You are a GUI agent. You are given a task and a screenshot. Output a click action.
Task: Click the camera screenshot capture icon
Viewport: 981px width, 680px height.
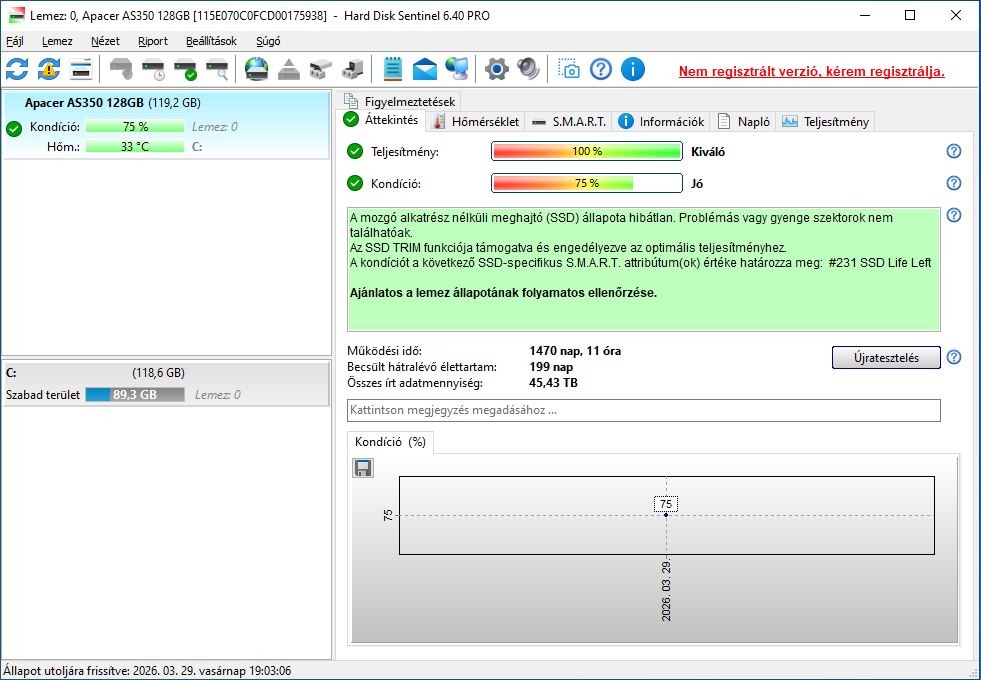569,69
